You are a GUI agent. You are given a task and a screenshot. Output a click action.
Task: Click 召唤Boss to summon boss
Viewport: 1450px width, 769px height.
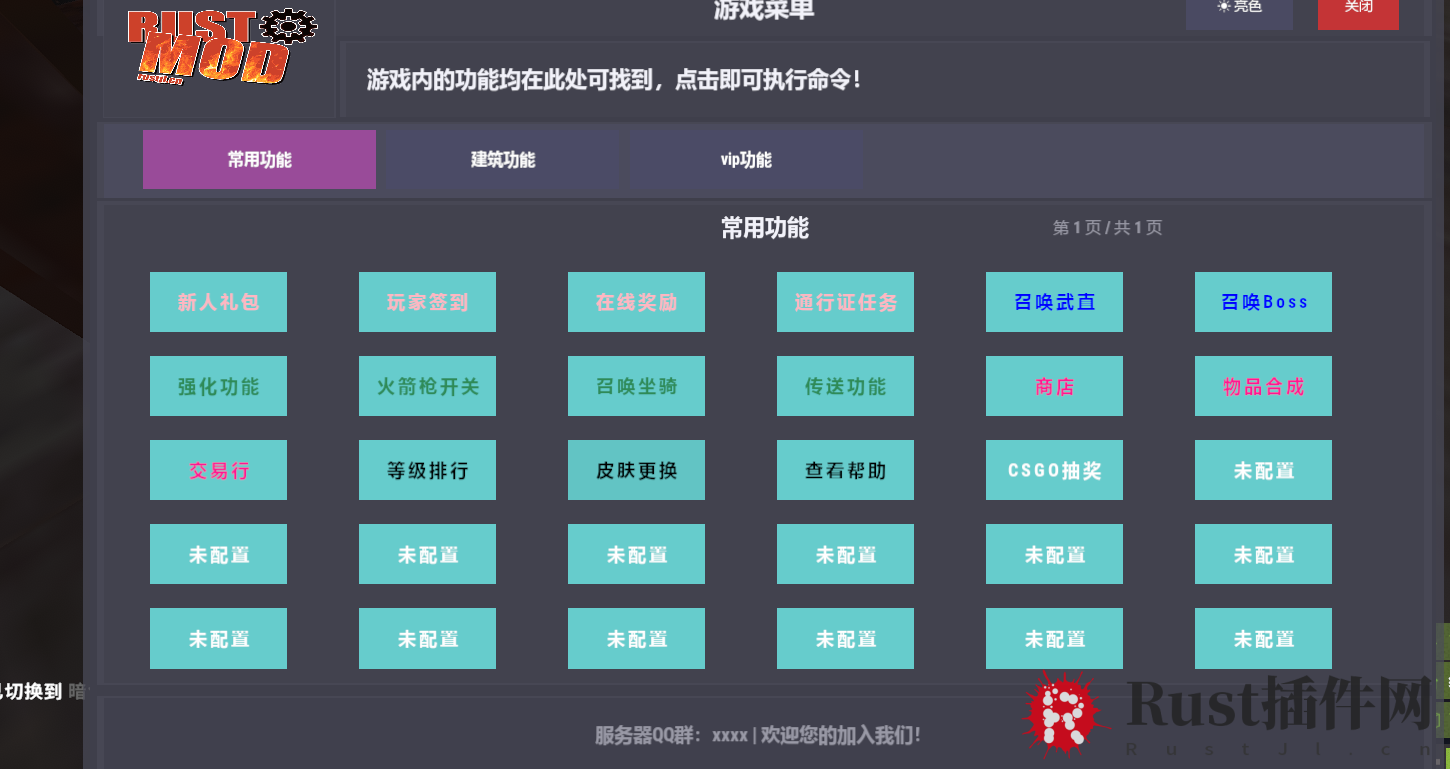coord(1263,302)
